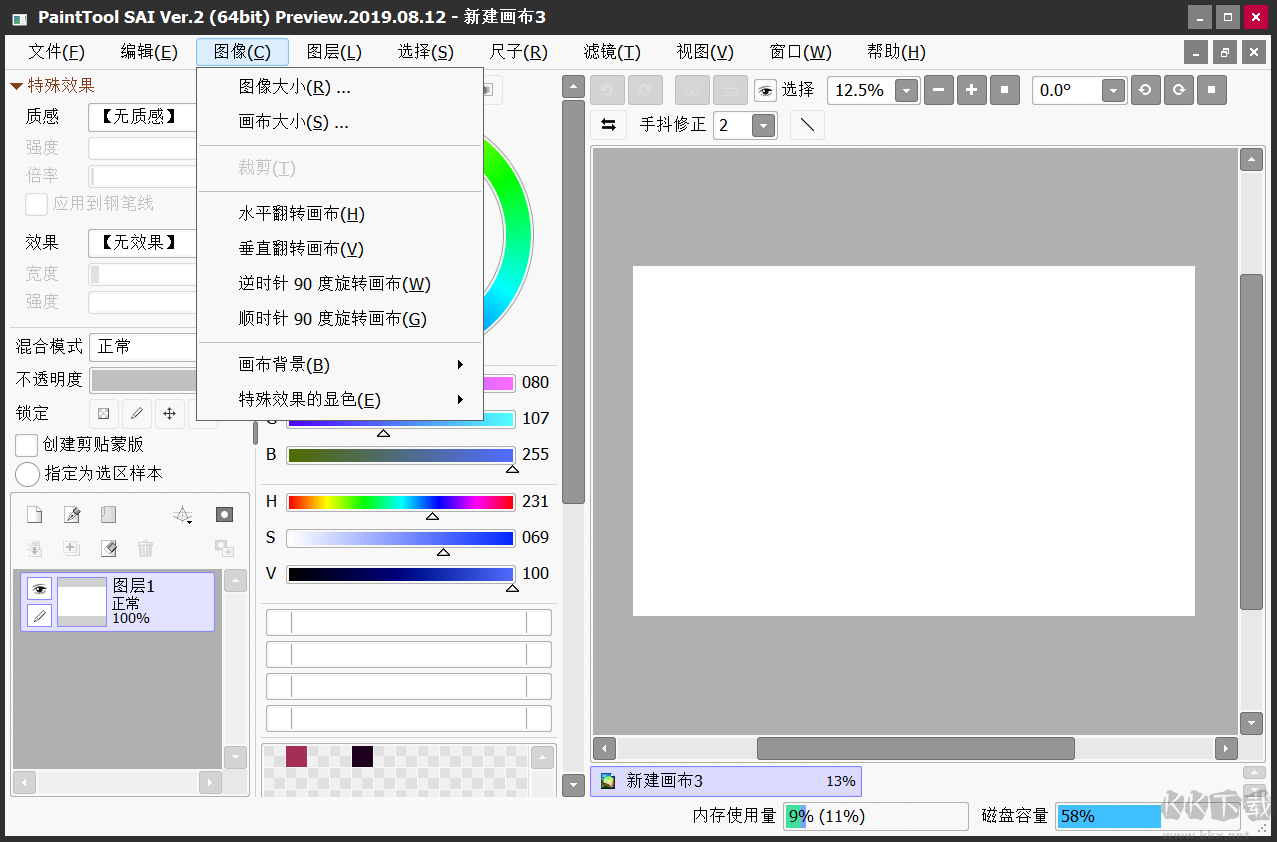Clear the layer using the eraser icon

(x=108, y=548)
